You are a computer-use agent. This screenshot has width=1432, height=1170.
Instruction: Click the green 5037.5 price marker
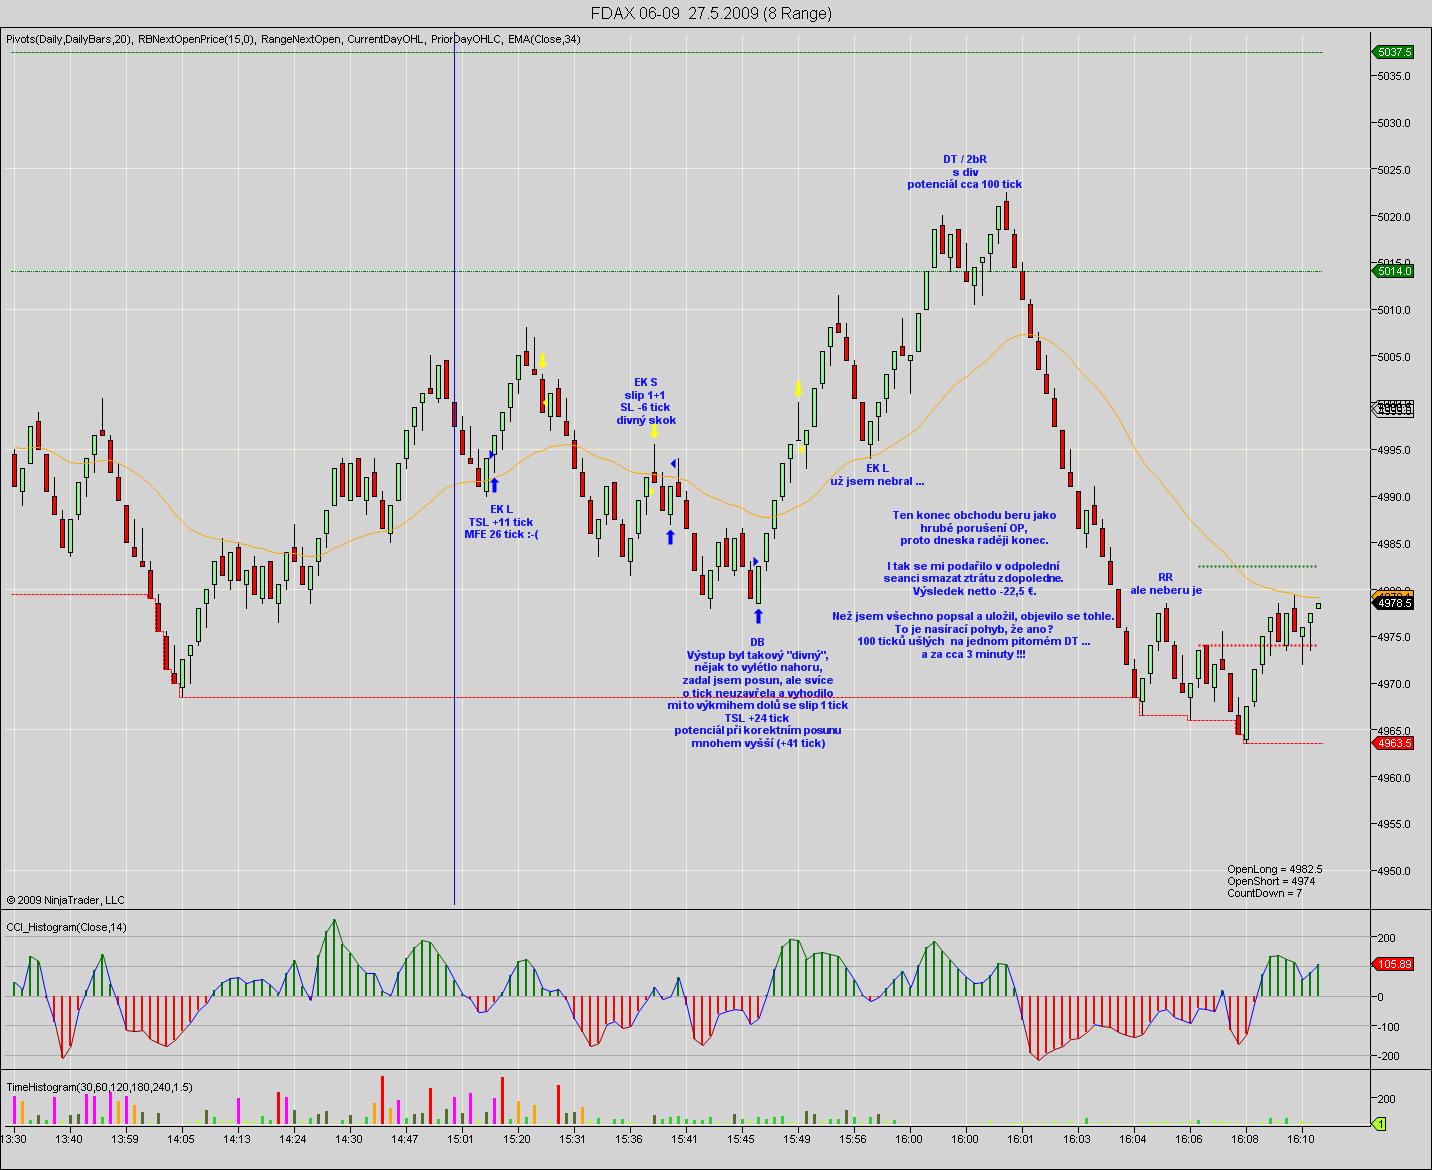point(1393,51)
